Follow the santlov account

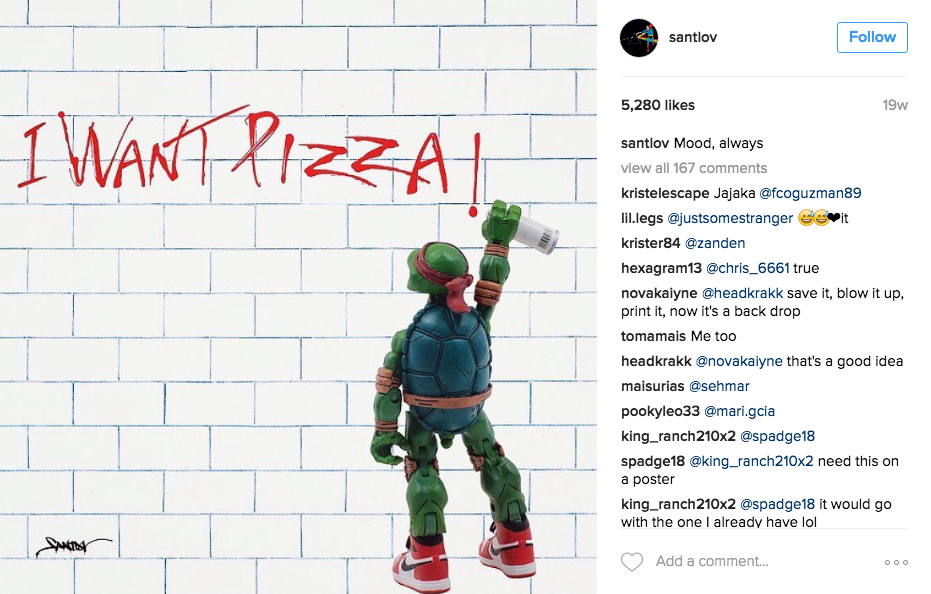click(872, 37)
